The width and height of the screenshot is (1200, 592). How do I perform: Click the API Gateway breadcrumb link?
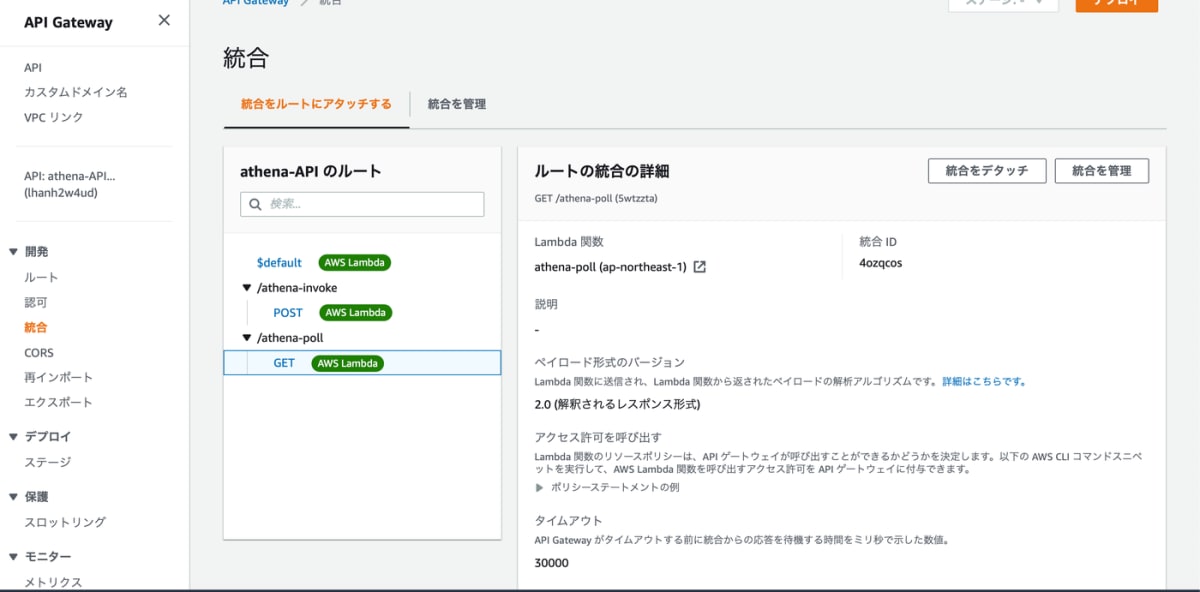256,3
